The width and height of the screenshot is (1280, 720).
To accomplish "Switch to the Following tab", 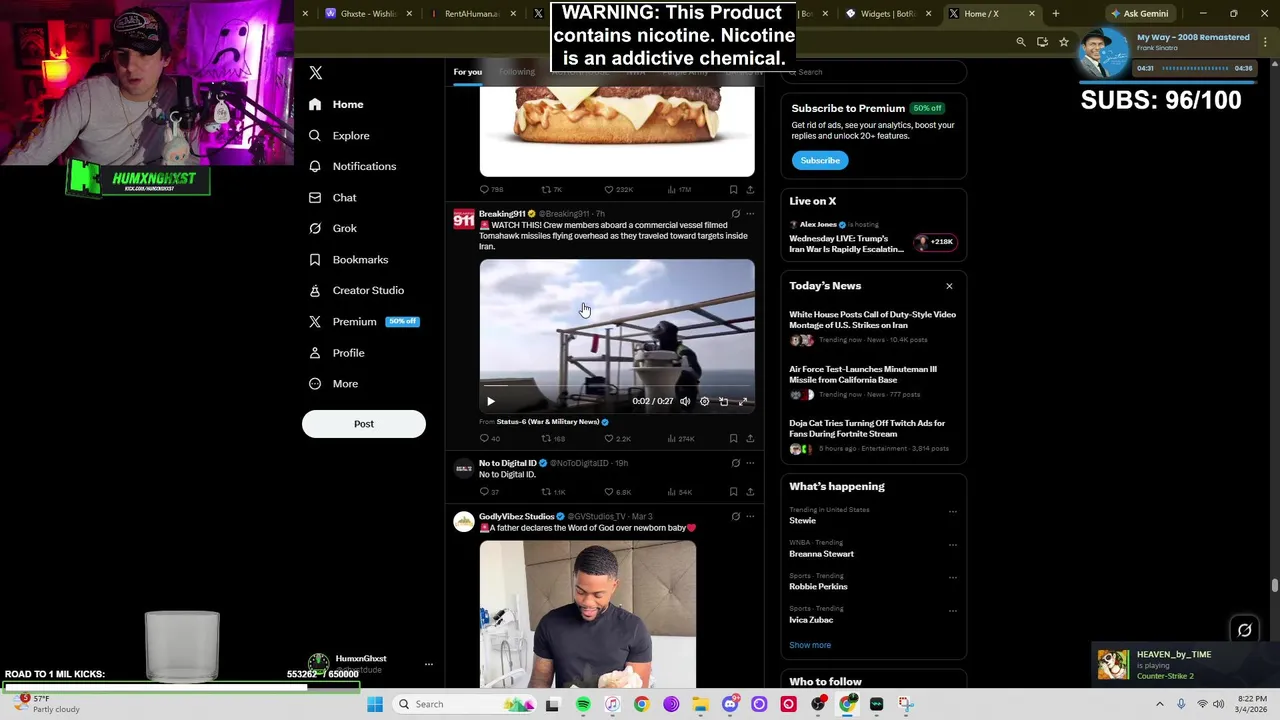I will [517, 72].
